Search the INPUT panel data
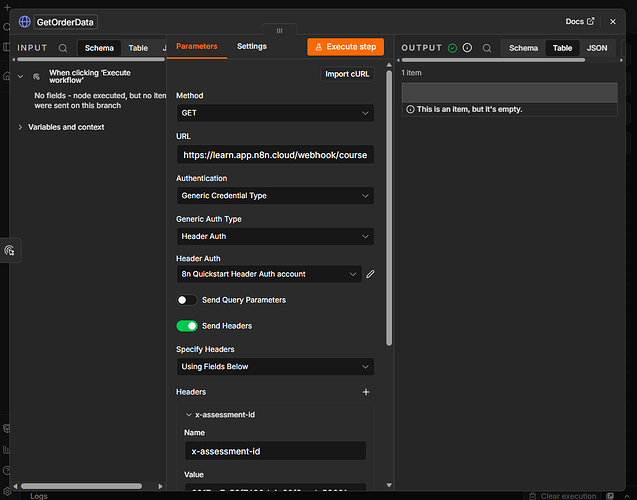 [x=63, y=48]
